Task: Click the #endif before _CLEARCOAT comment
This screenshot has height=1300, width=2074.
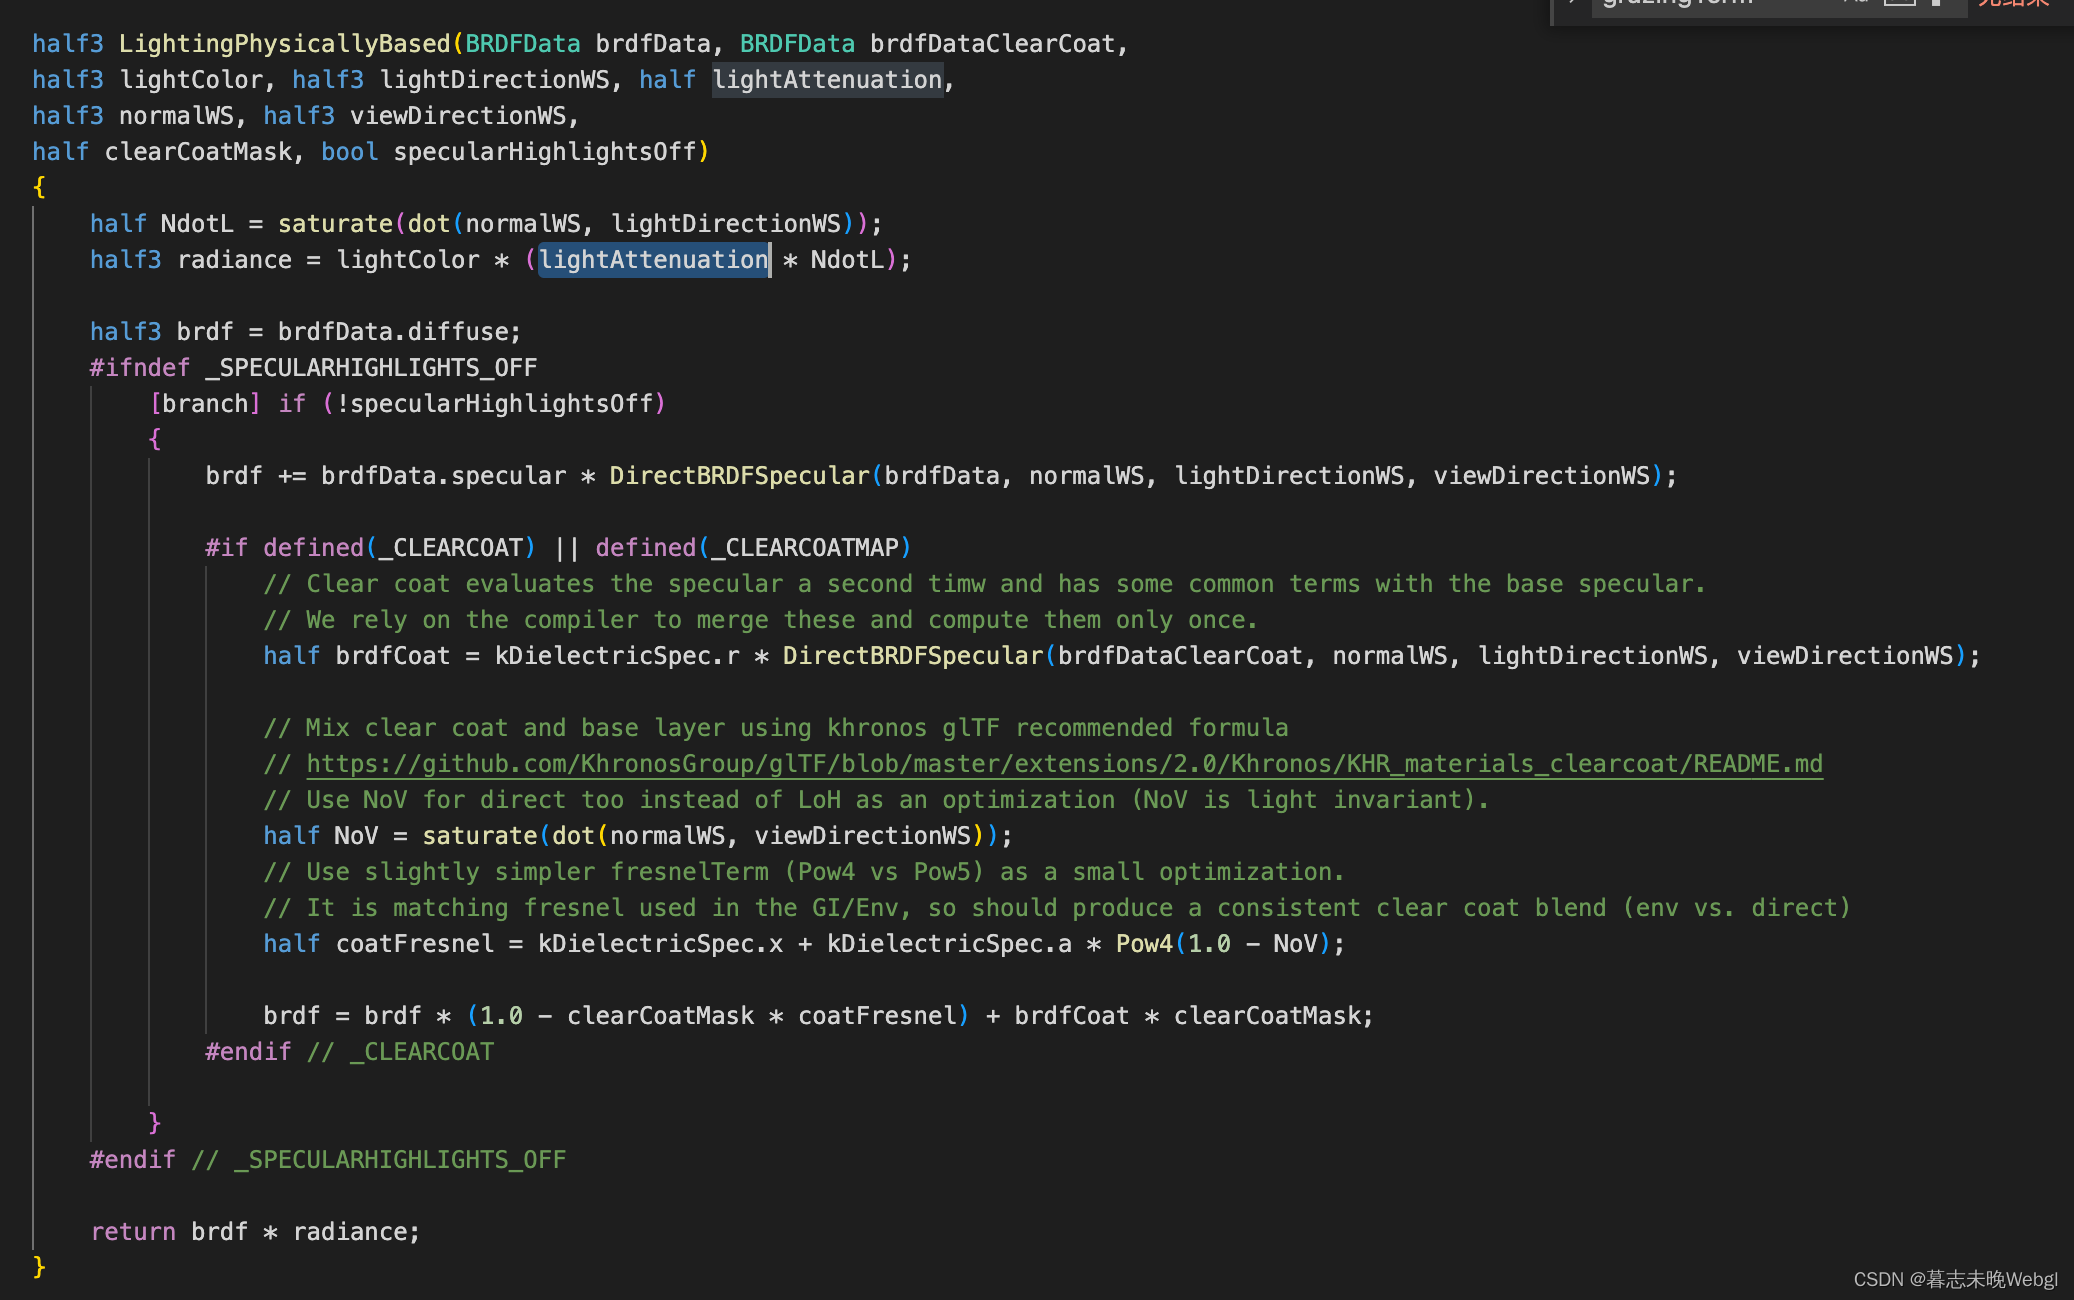Action: [x=248, y=1052]
